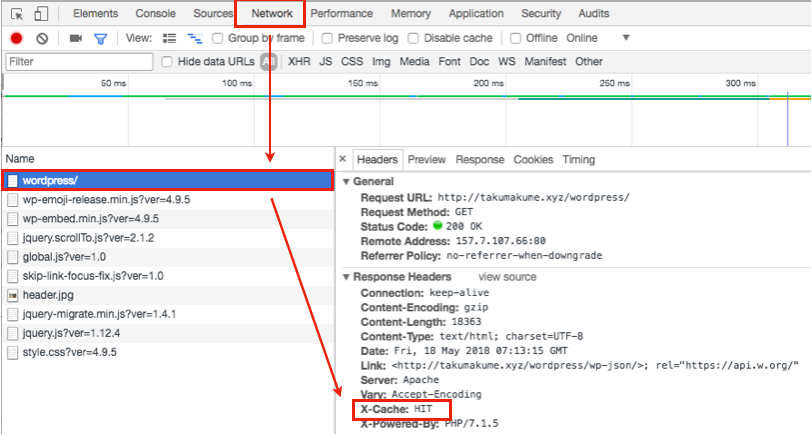Collapse the General section
812x435 pixels.
click(346, 181)
